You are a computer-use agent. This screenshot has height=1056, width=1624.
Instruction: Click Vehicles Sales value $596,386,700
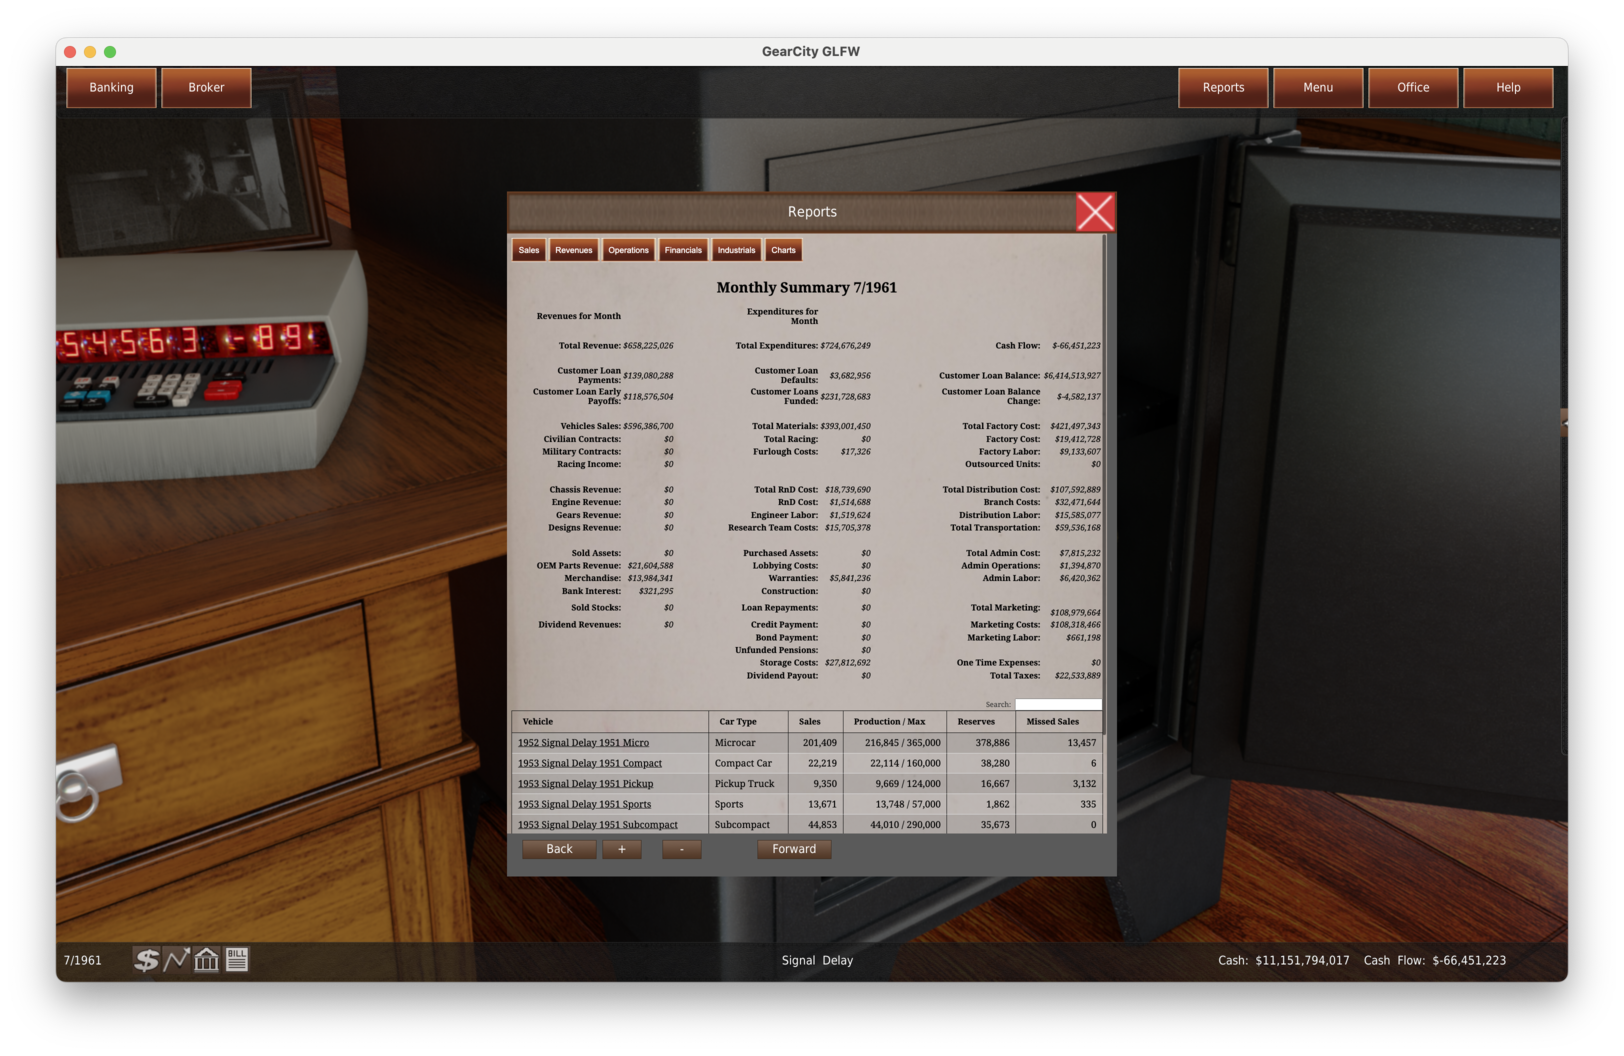648,426
